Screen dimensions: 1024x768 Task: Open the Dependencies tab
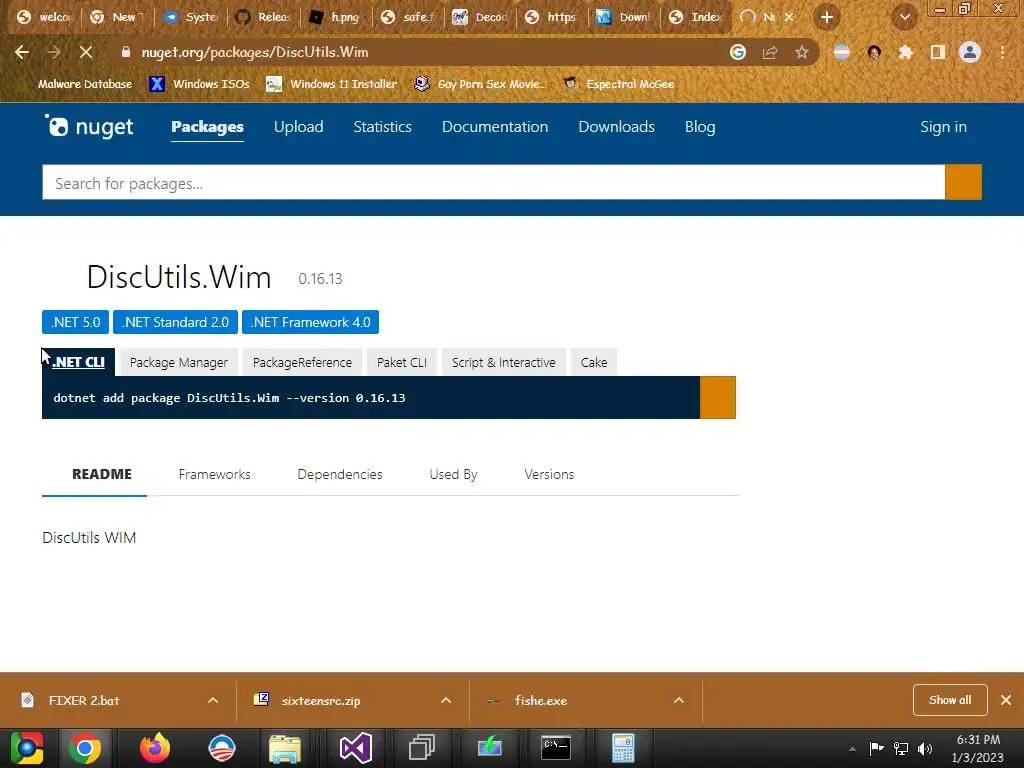[x=340, y=474]
